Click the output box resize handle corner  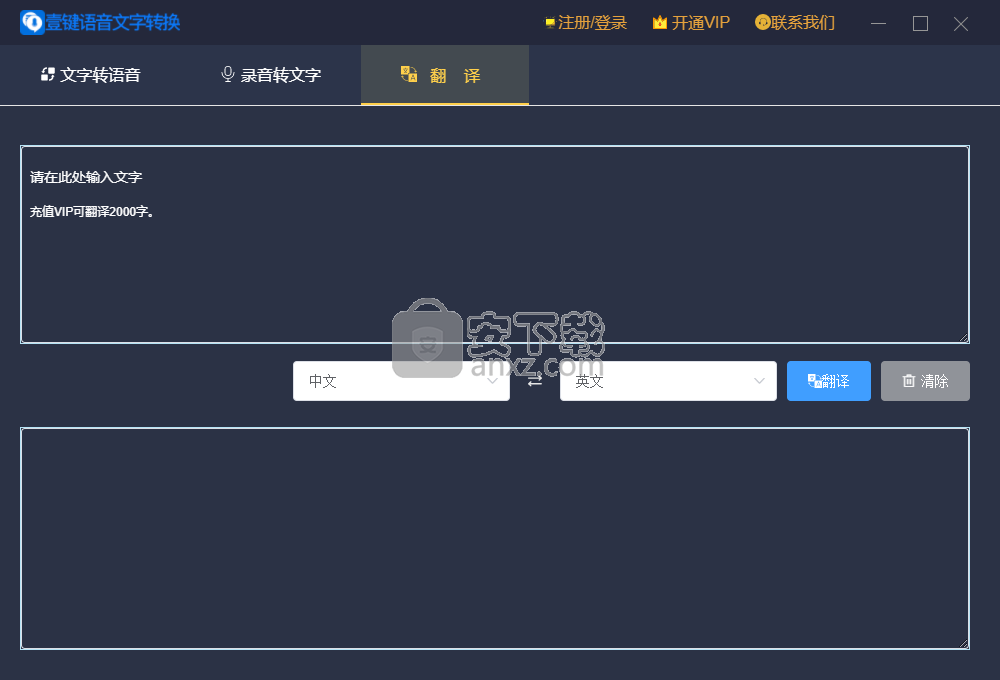click(x=964, y=644)
